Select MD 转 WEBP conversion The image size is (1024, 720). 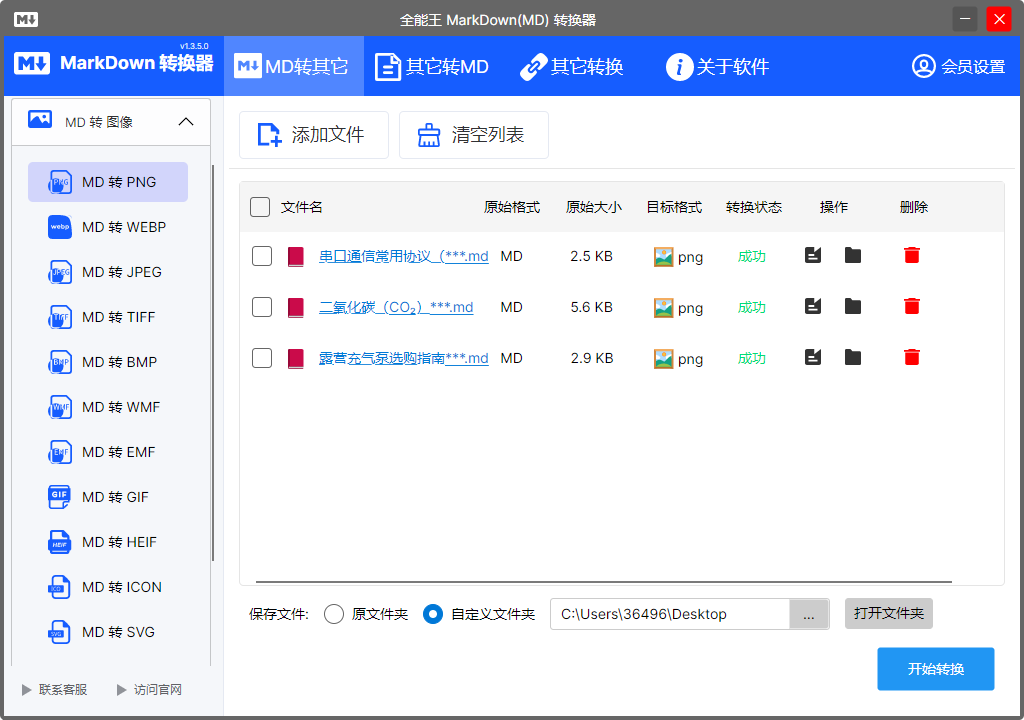108,227
